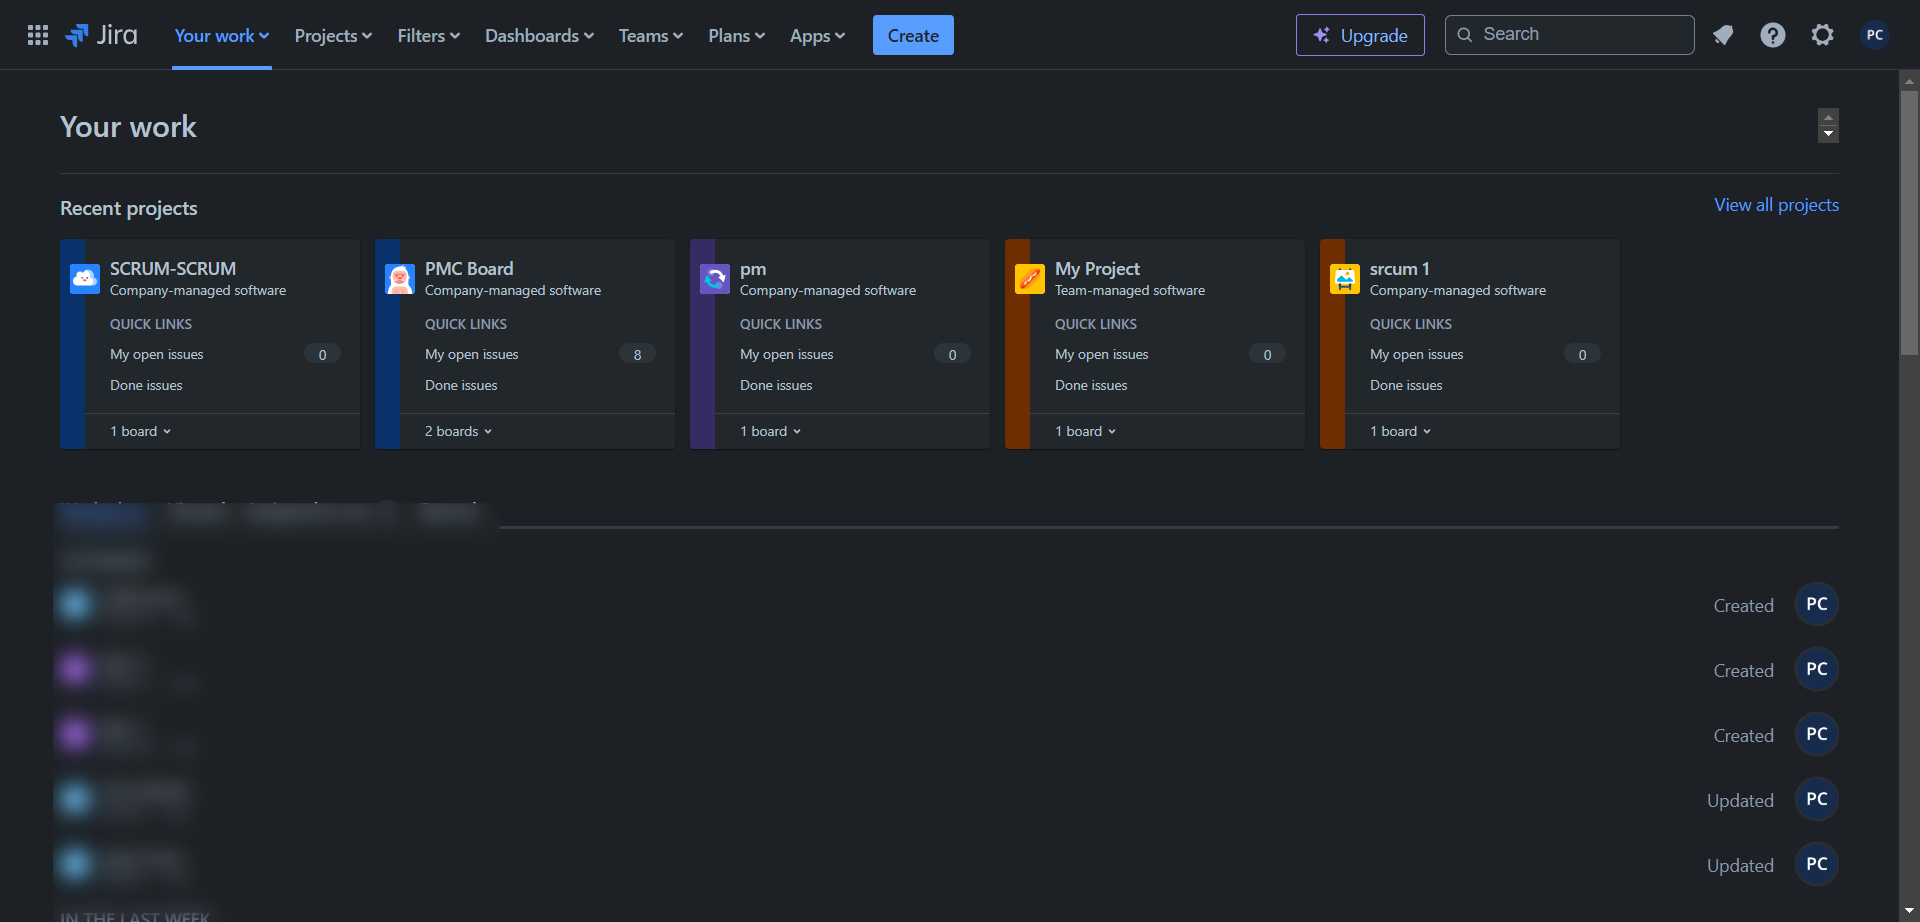This screenshot has width=1920, height=922.
Task: Click the page scrollbar up arrow
Action: [1909, 80]
